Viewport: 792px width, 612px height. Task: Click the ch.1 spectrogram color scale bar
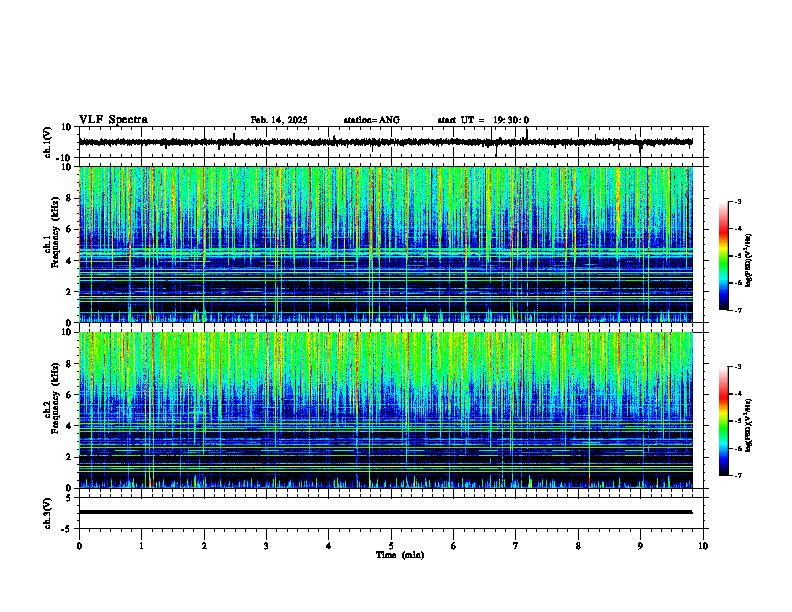724,256
